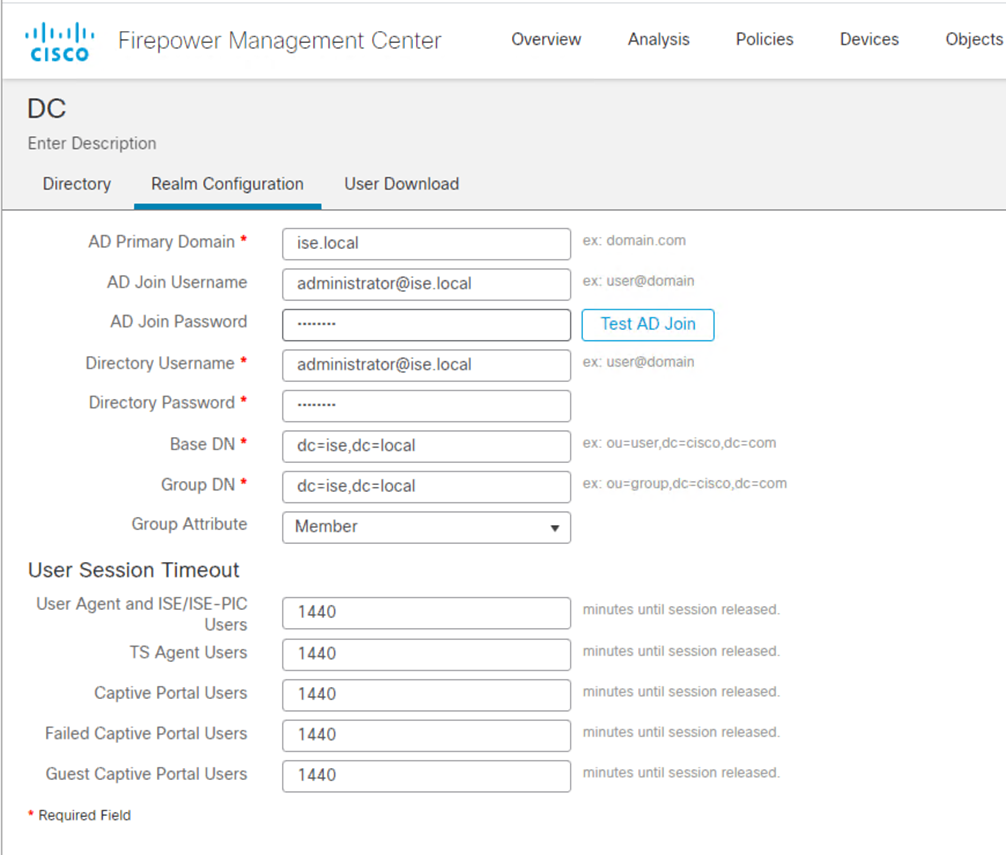Go to the User Download tab
This screenshot has height=855, width=1006.
[402, 184]
